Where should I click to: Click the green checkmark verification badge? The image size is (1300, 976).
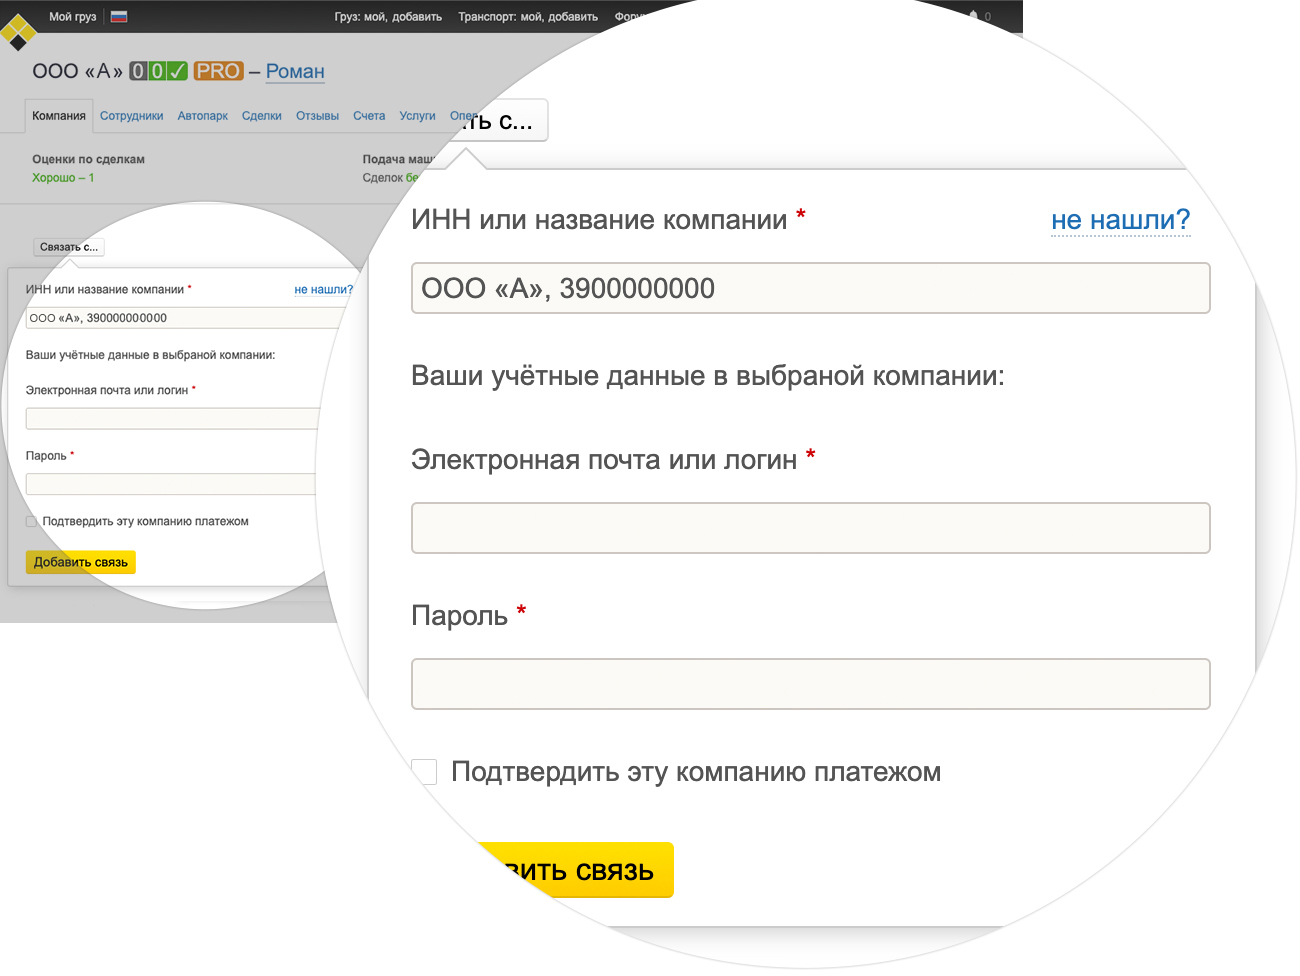[x=177, y=71]
